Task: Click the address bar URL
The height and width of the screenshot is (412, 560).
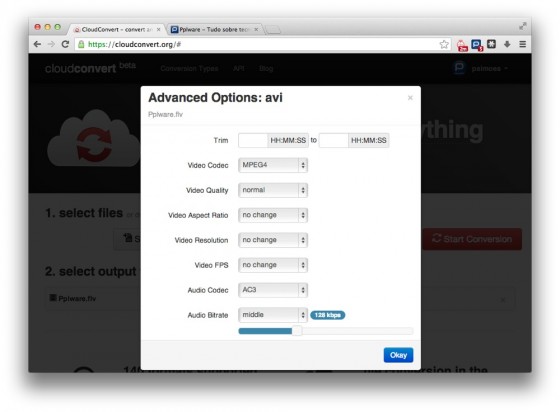Action: pyautogui.click(x=135, y=44)
